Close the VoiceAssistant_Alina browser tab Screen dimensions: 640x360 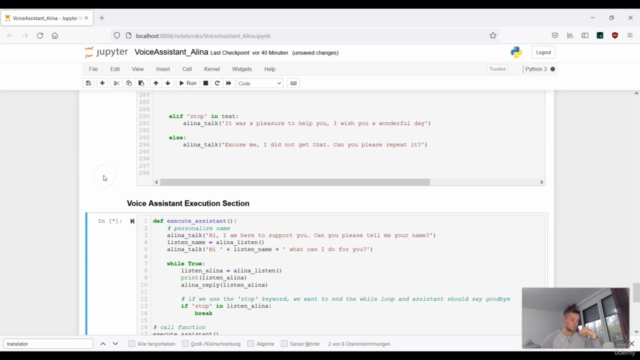coord(86,18)
